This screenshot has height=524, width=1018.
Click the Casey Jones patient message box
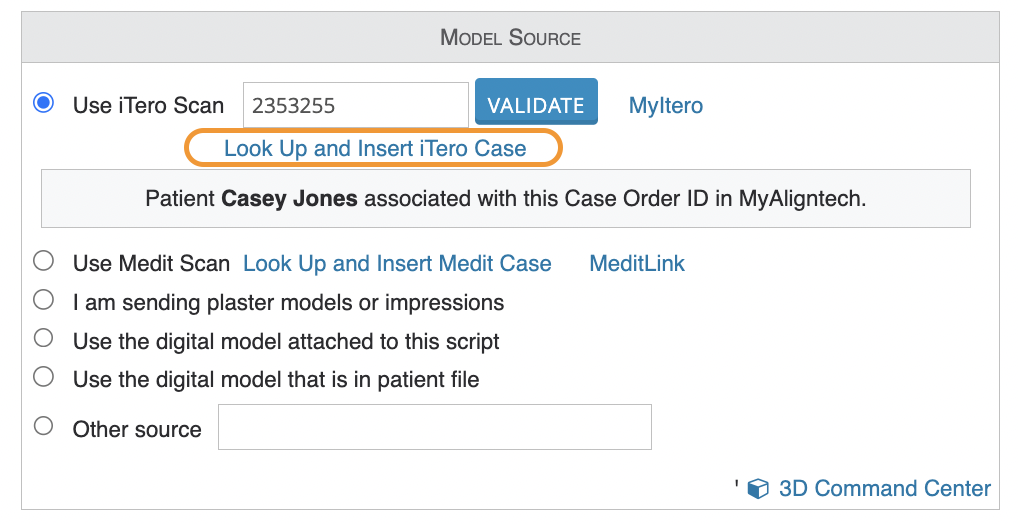point(506,199)
